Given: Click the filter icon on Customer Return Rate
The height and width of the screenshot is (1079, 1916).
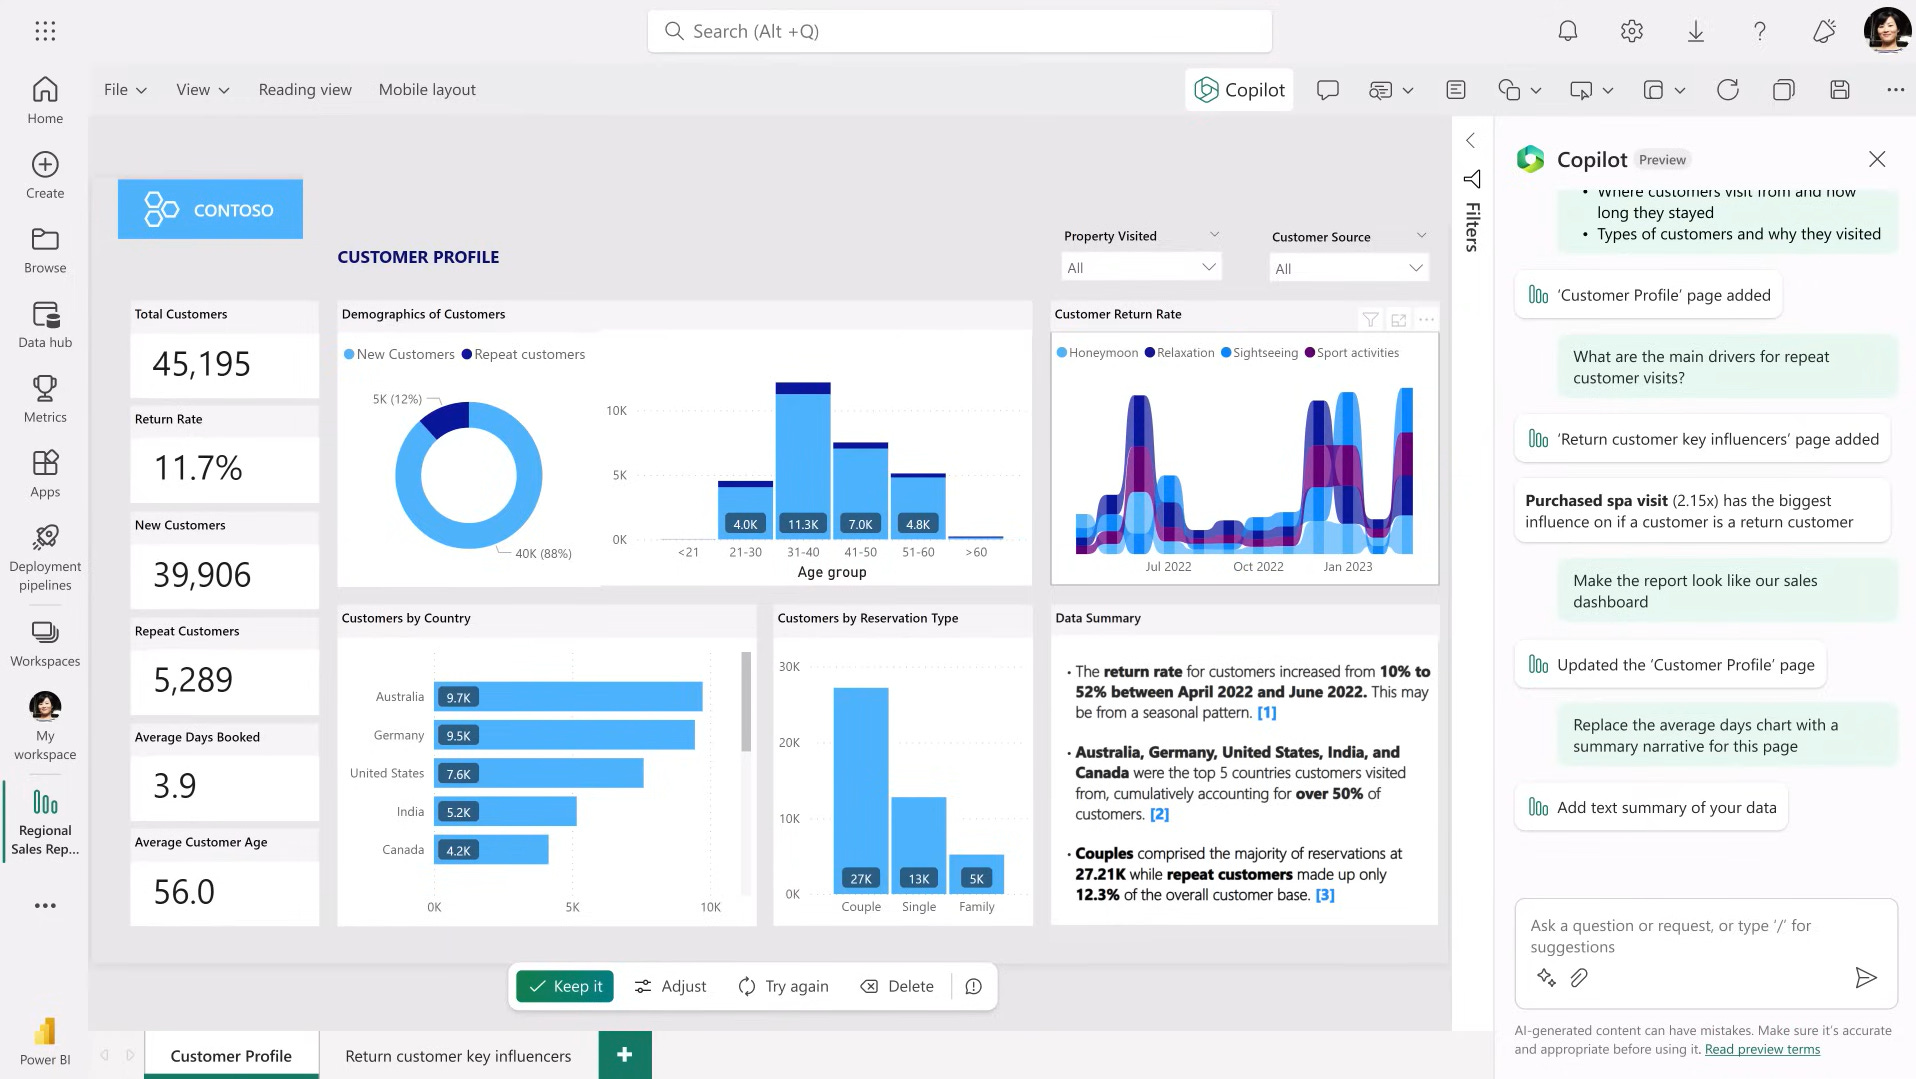Looking at the screenshot, I should point(1371,320).
